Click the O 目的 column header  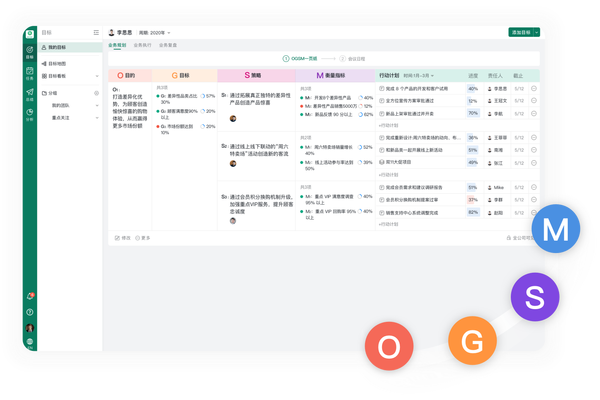point(130,75)
